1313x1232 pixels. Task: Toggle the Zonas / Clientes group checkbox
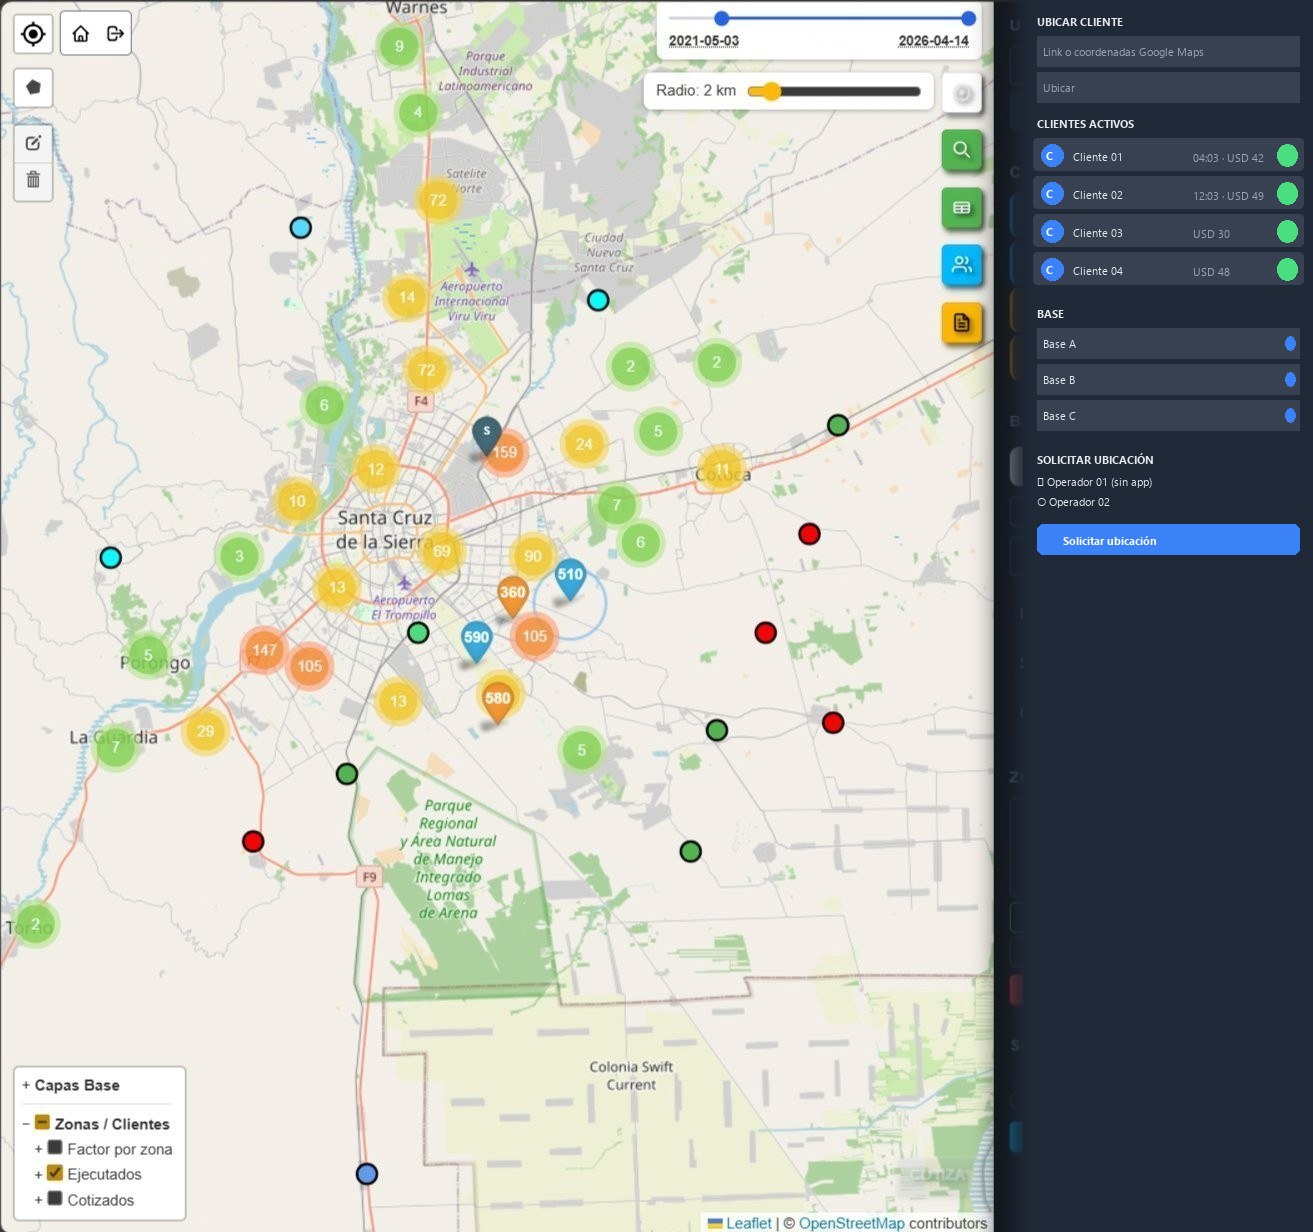pos(42,1122)
